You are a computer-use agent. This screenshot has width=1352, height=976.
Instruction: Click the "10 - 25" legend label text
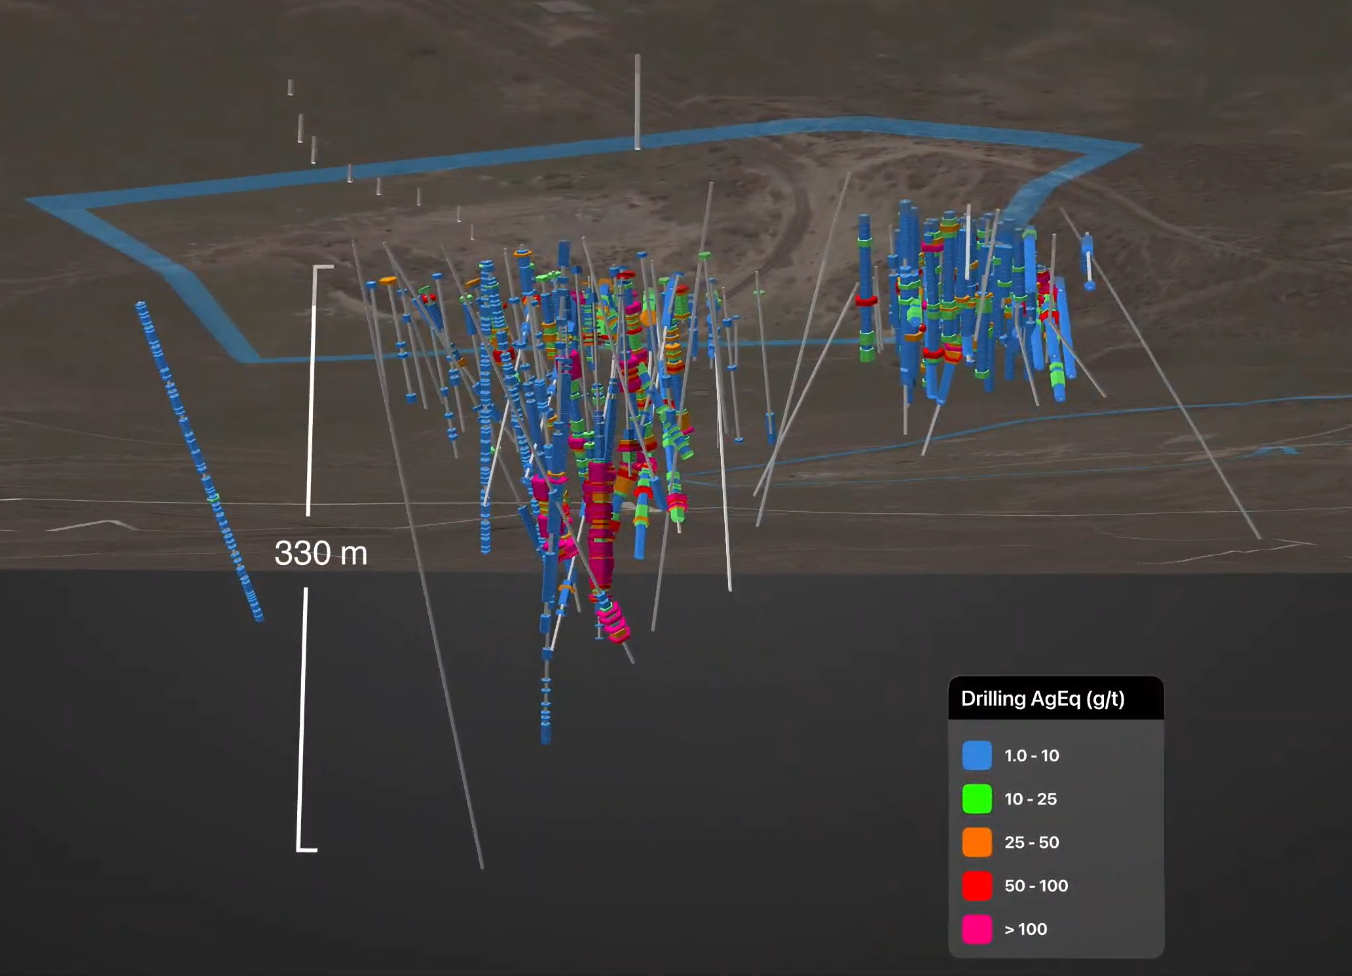(1030, 799)
